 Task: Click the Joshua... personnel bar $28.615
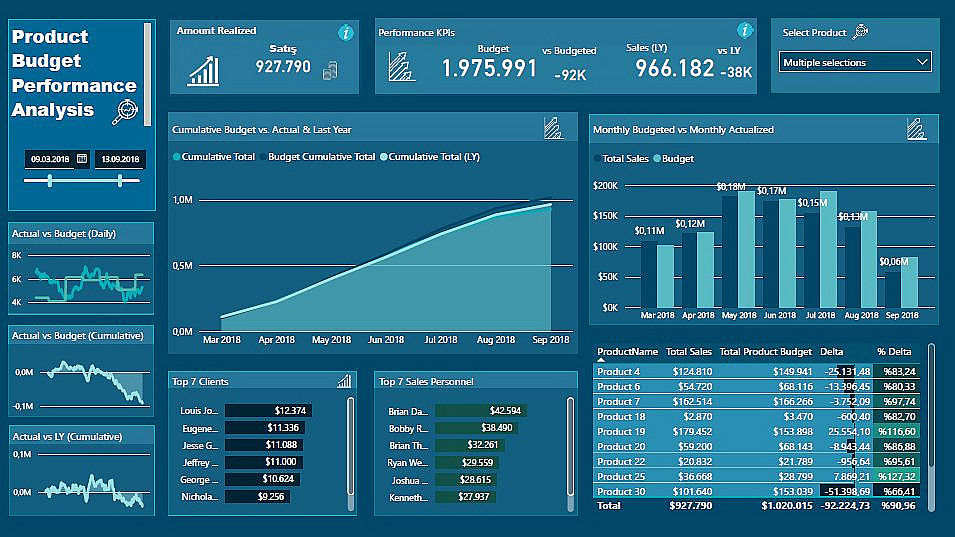(466, 480)
